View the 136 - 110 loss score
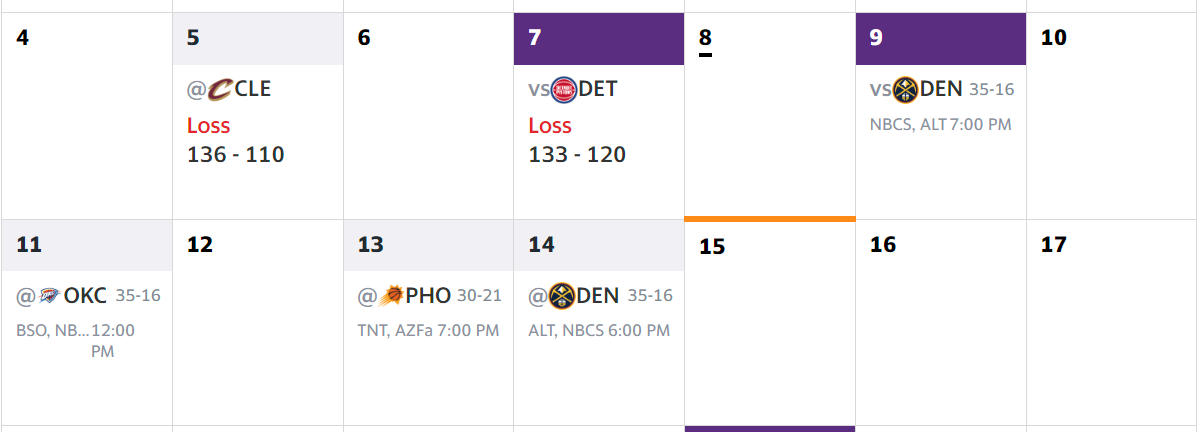The image size is (1203, 432). [x=236, y=155]
